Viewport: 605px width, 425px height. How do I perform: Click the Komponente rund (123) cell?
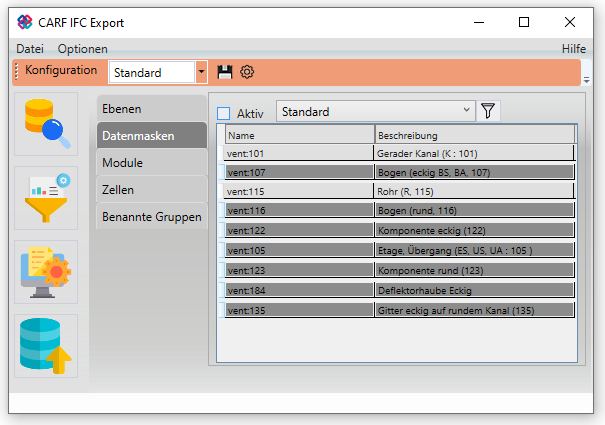pyautogui.click(x=475, y=271)
